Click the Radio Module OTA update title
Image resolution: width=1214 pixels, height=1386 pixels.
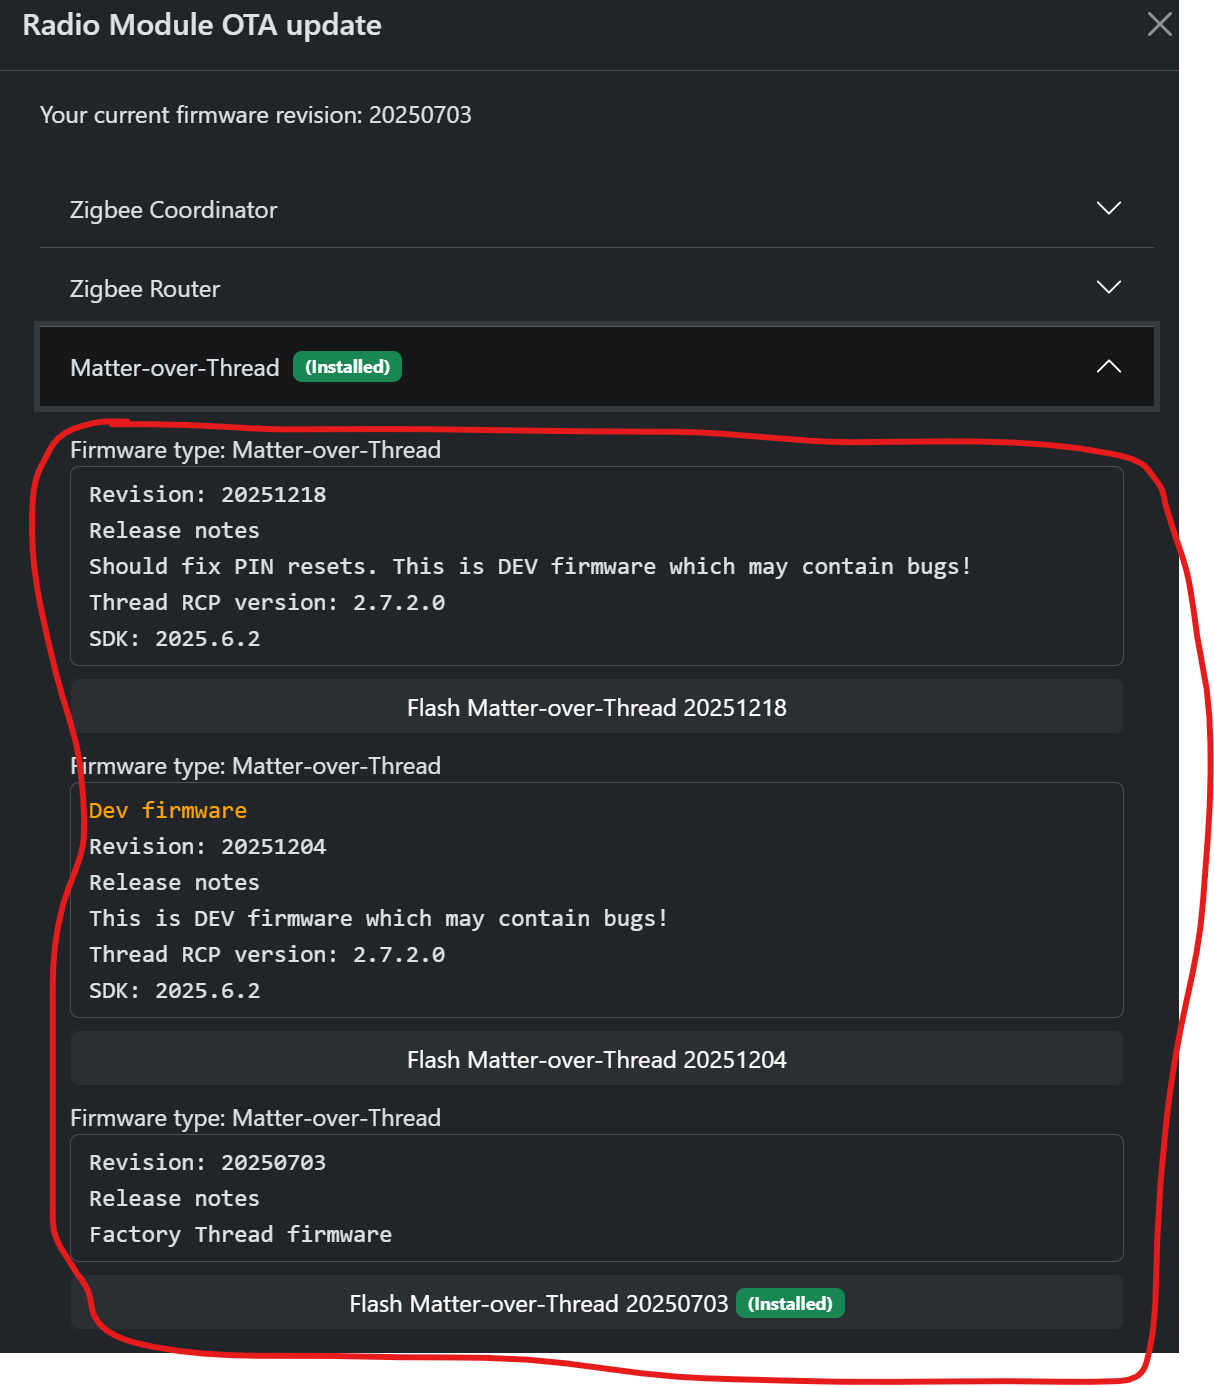(x=202, y=25)
